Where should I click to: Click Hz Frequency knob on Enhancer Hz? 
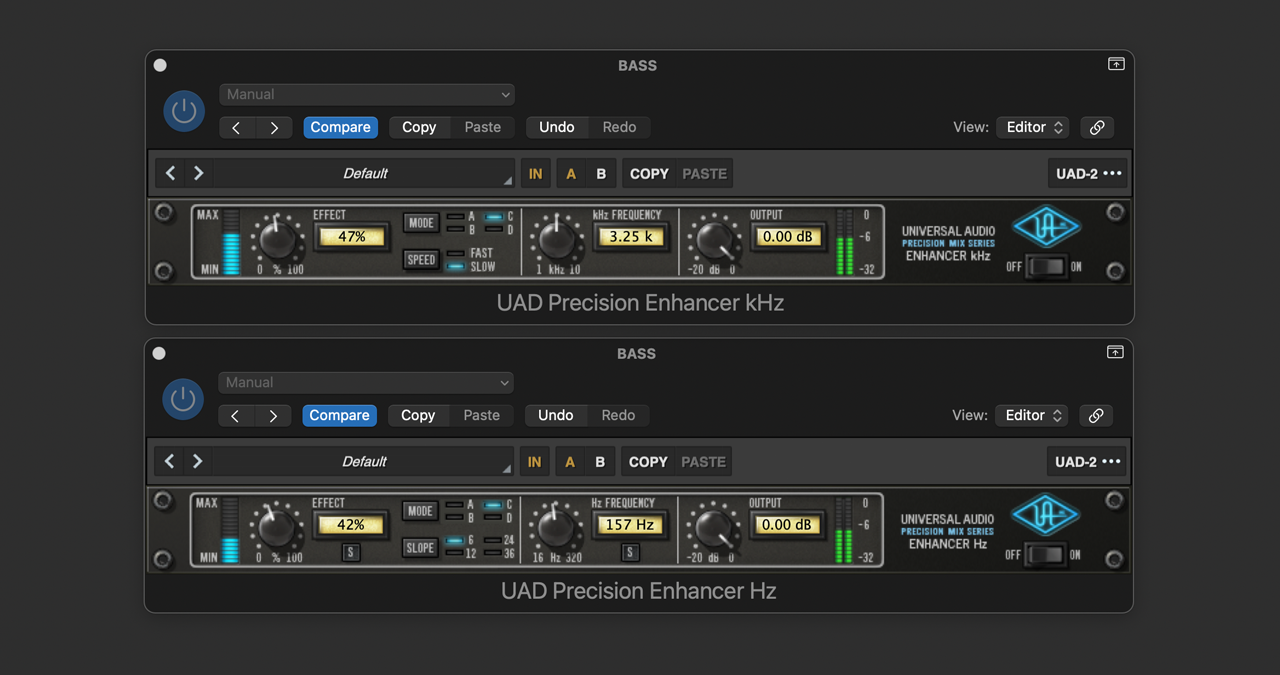[555, 527]
